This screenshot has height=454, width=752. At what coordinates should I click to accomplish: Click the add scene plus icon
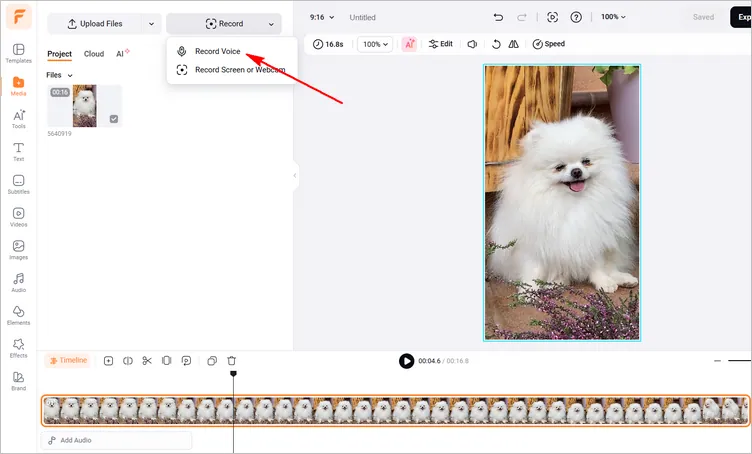click(108, 361)
